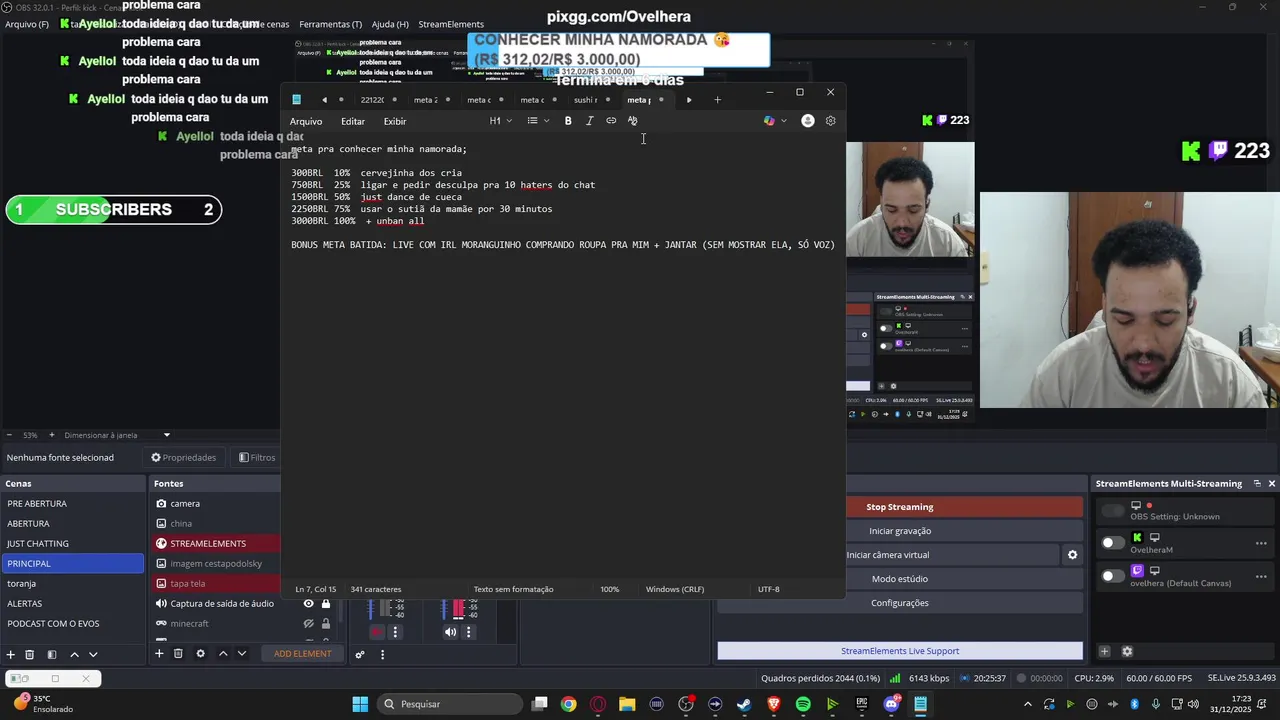Delete selected scene trash icon

tap(29, 654)
